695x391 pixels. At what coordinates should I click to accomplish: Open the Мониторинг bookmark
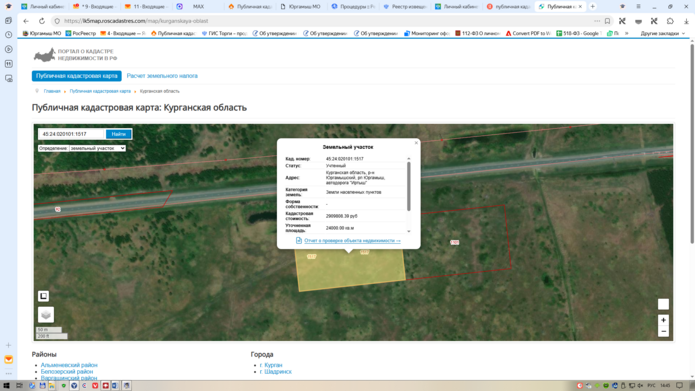pyautogui.click(x=427, y=33)
